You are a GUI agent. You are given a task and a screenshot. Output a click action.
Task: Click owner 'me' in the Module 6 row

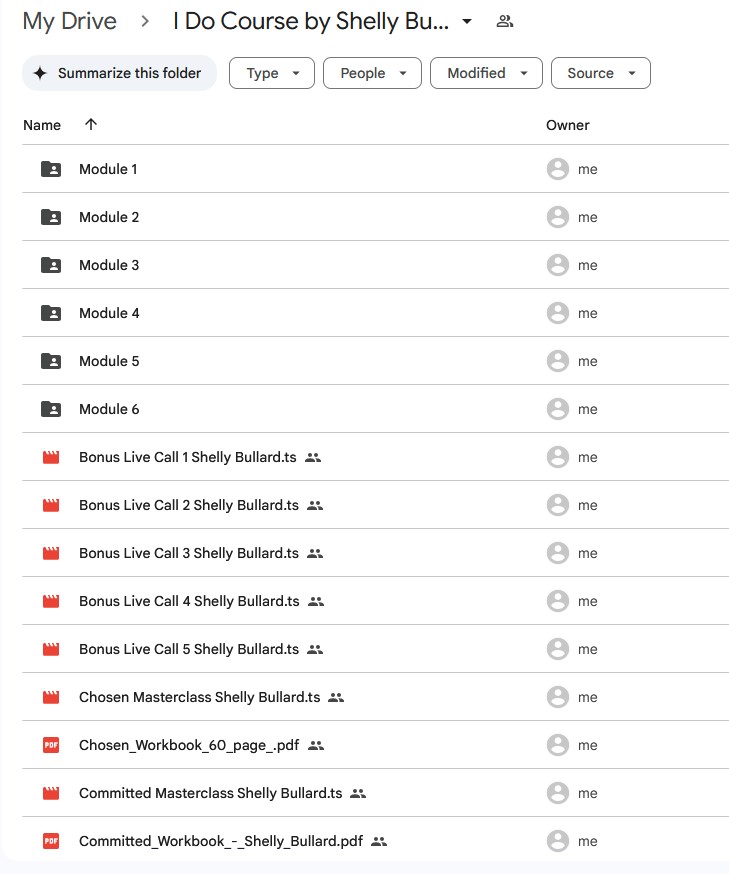pyautogui.click(x=587, y=409)
